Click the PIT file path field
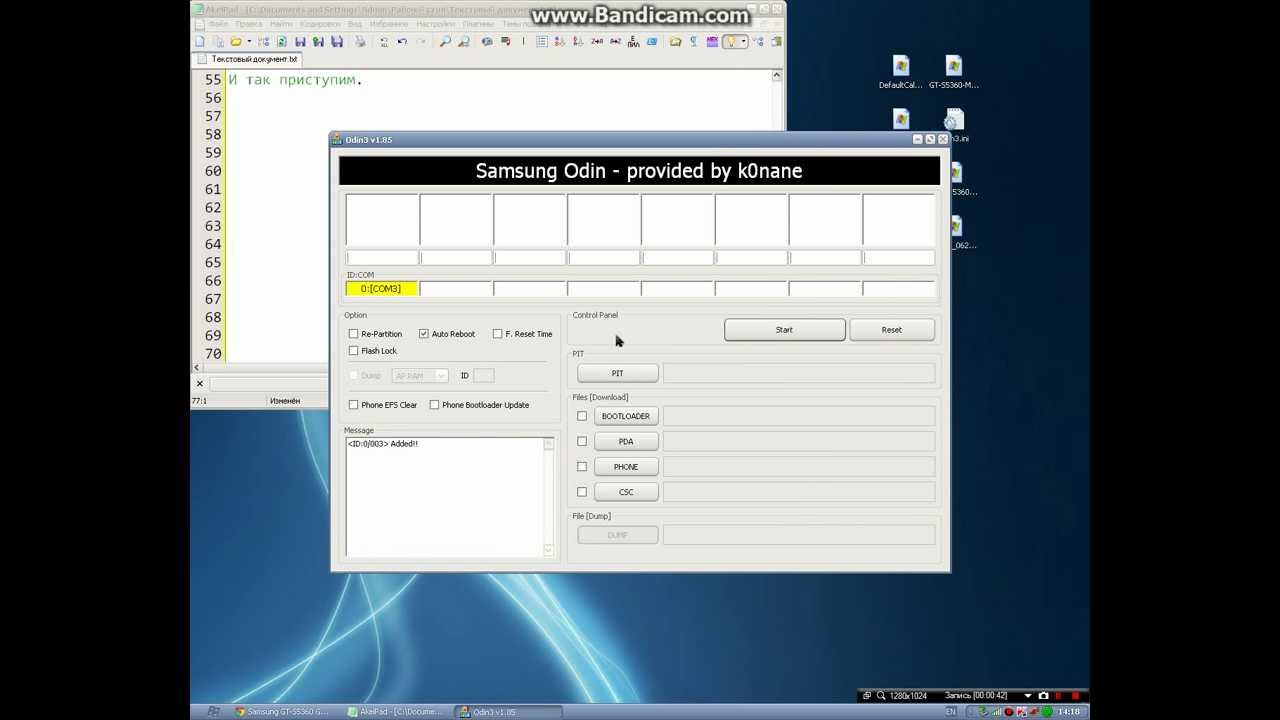Screen dimensions: 1280x720 (x=799, y=373)
